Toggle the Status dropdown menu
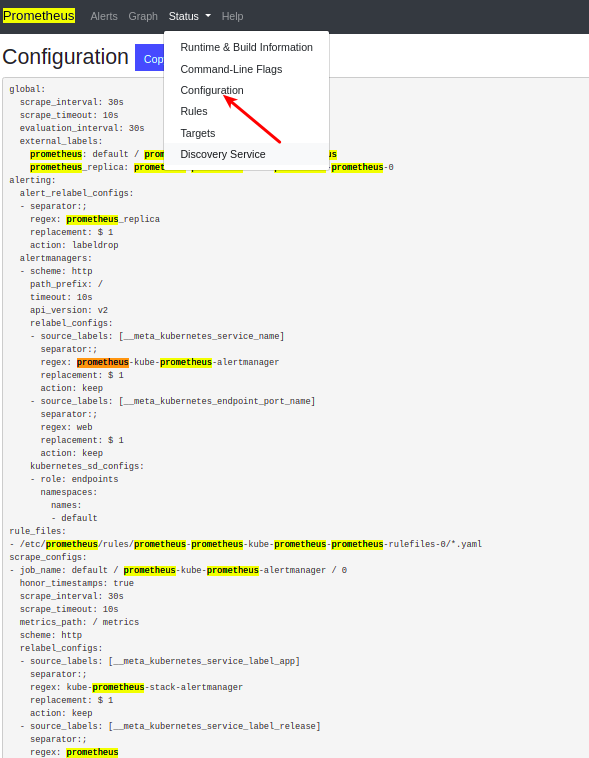 190,16
